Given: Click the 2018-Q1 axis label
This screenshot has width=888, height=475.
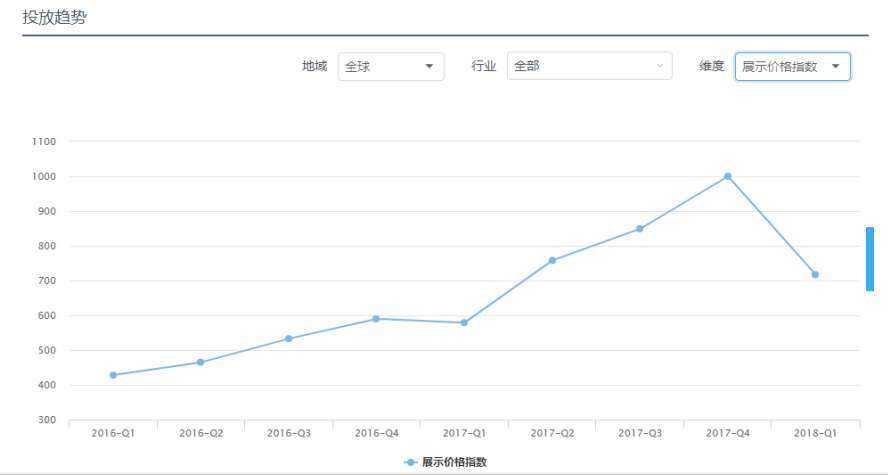Looking at the screenshot, I should [816, 433].
